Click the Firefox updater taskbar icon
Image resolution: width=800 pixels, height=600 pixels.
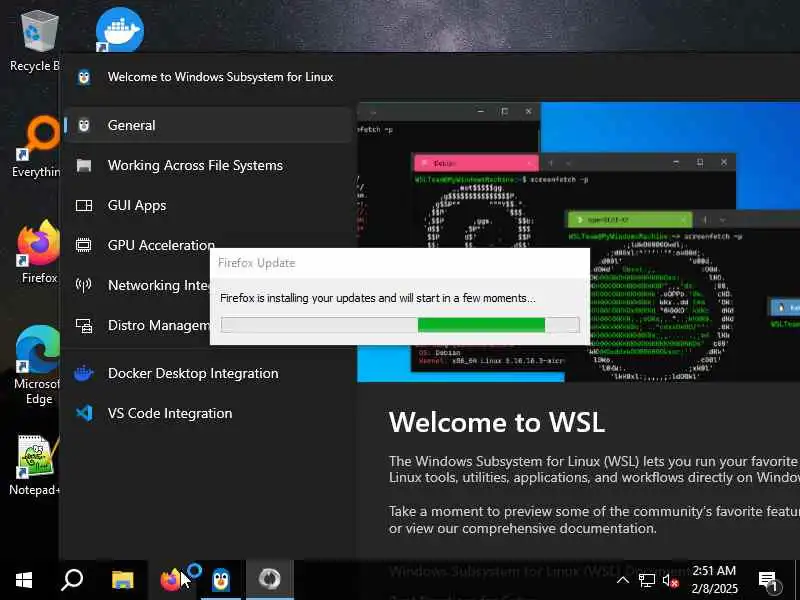[270, 580]
